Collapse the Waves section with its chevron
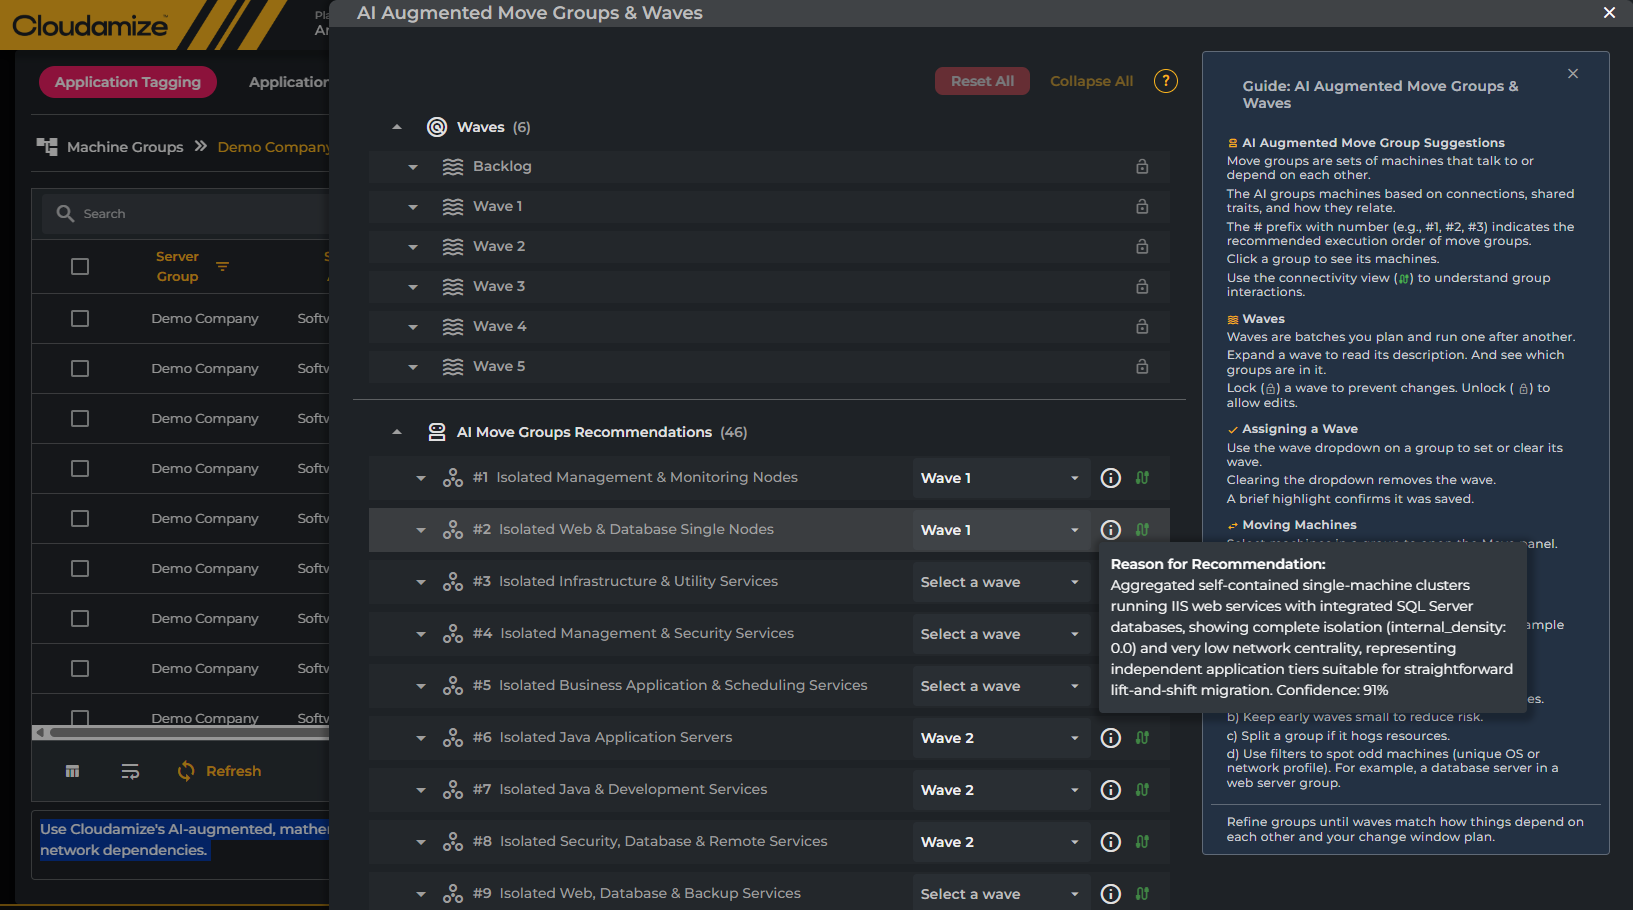The height and width of the screenshot is (910, 1633). click(397, 126)
